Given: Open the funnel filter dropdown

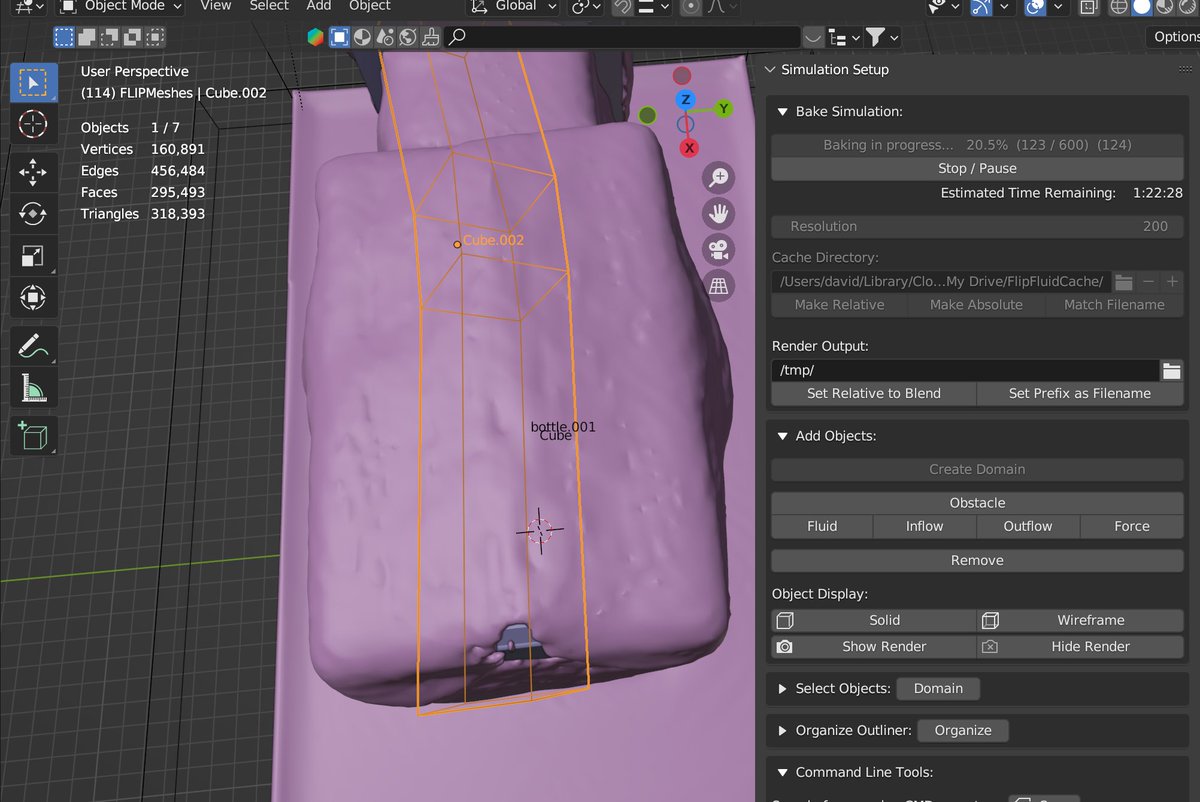Looking at the screenshot, I should (x=881, y=38).
